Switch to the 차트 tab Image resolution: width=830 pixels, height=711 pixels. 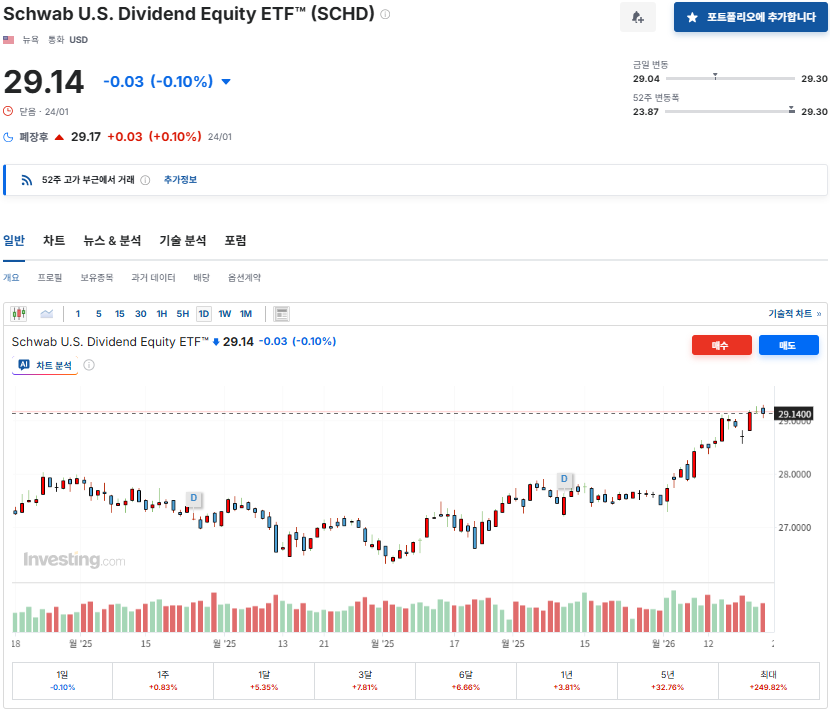54,241
